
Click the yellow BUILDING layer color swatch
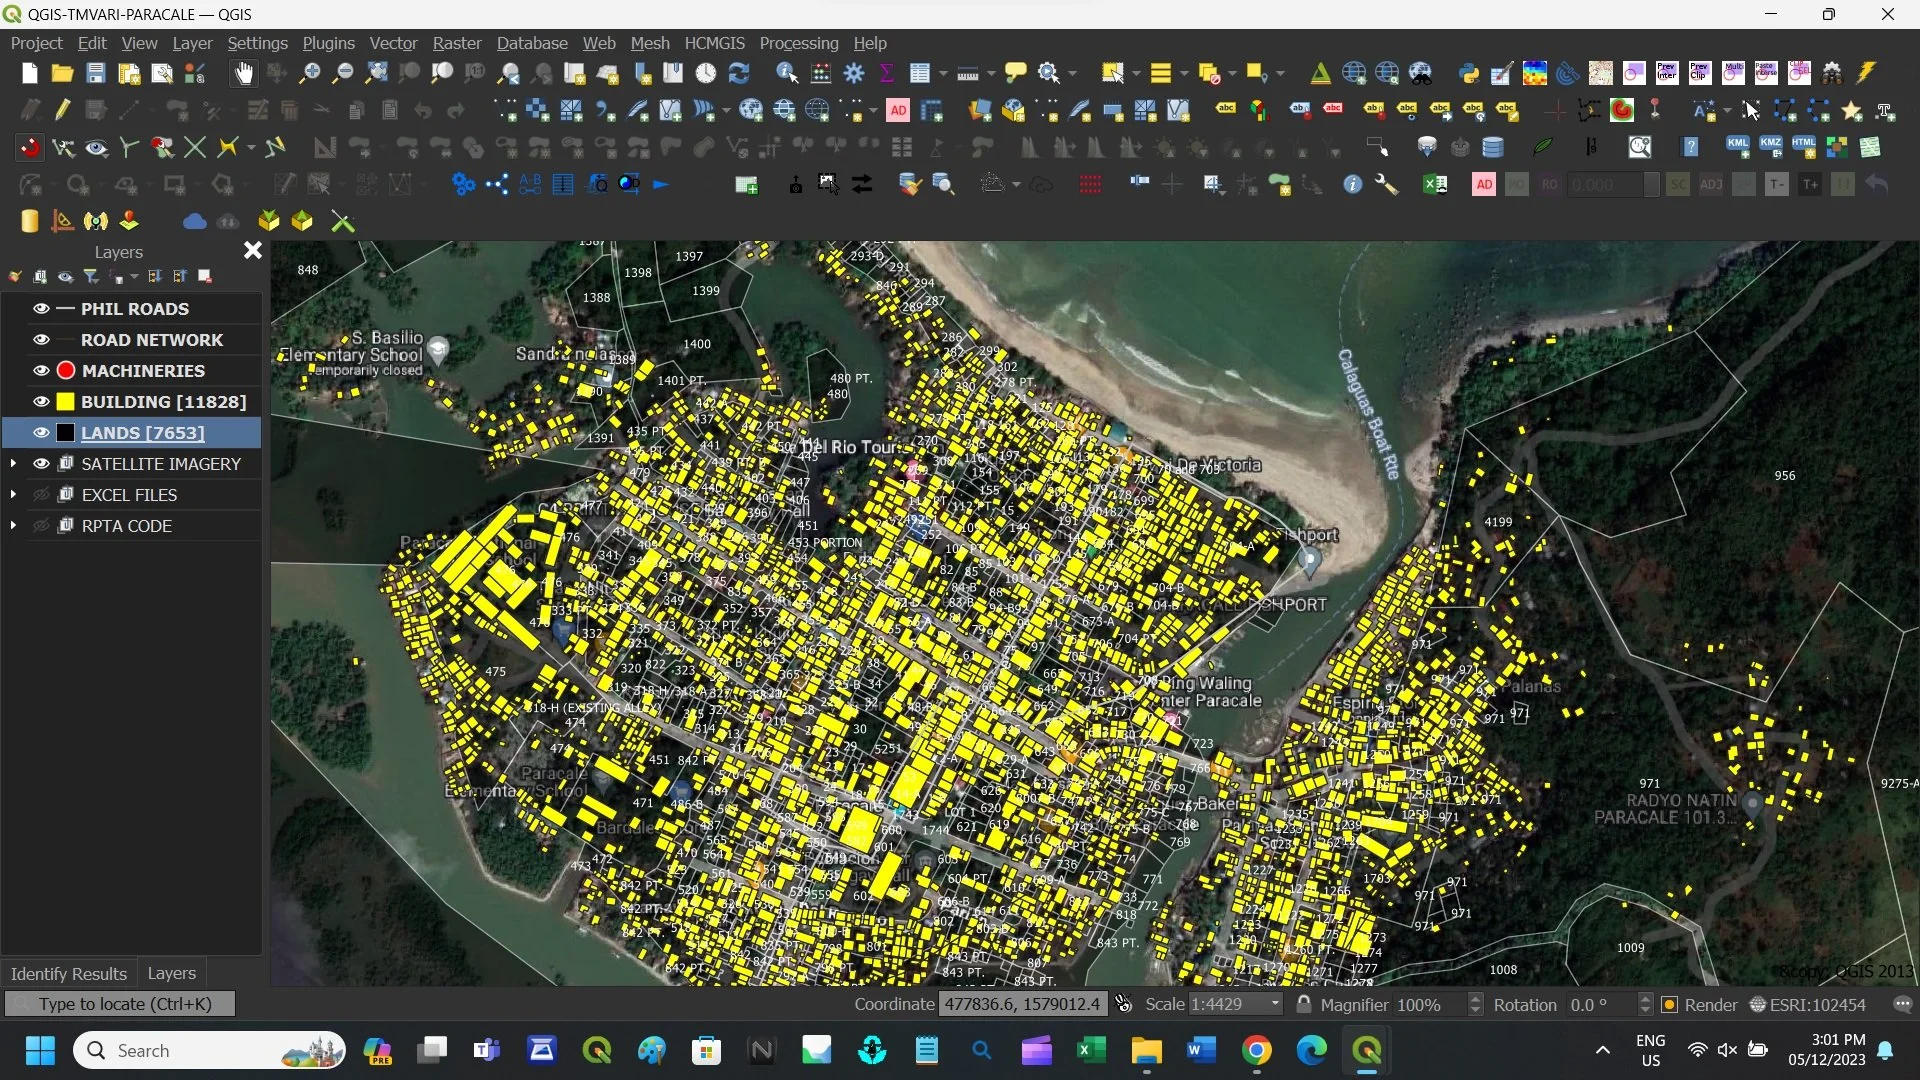click(66, 402)
